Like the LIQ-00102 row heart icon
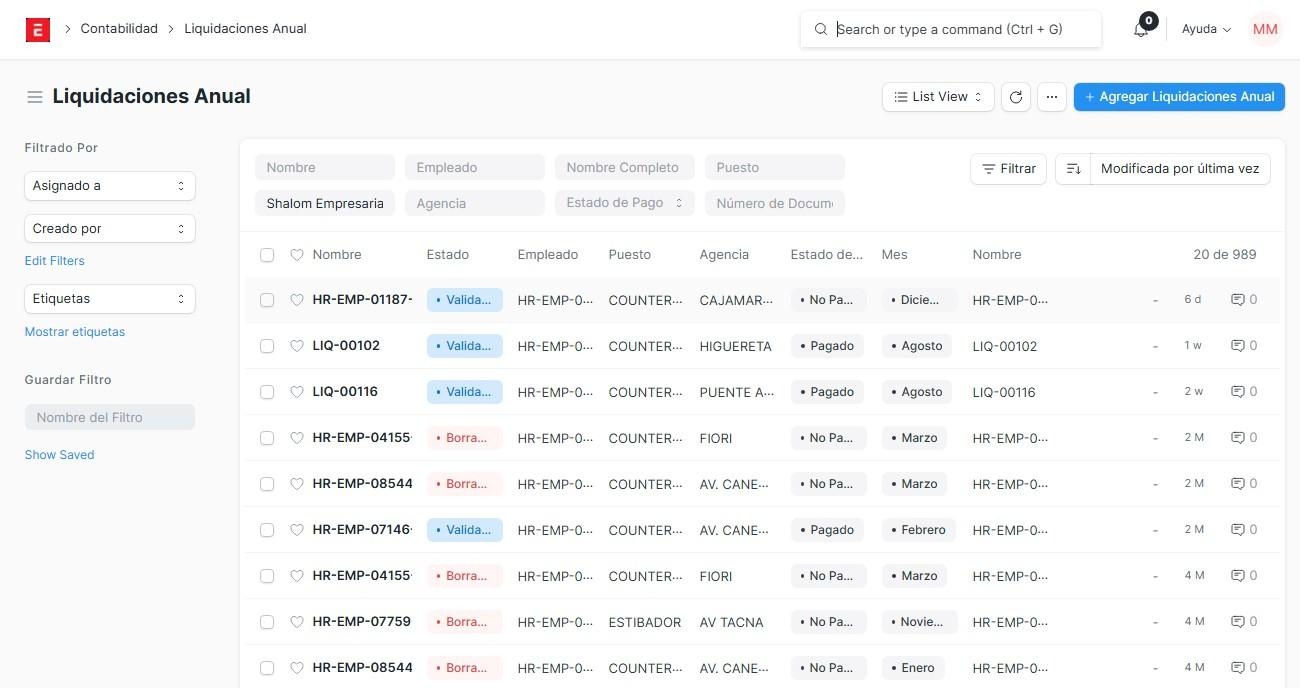This screenshot has height=688, width=1300. [x=296, y=346]
